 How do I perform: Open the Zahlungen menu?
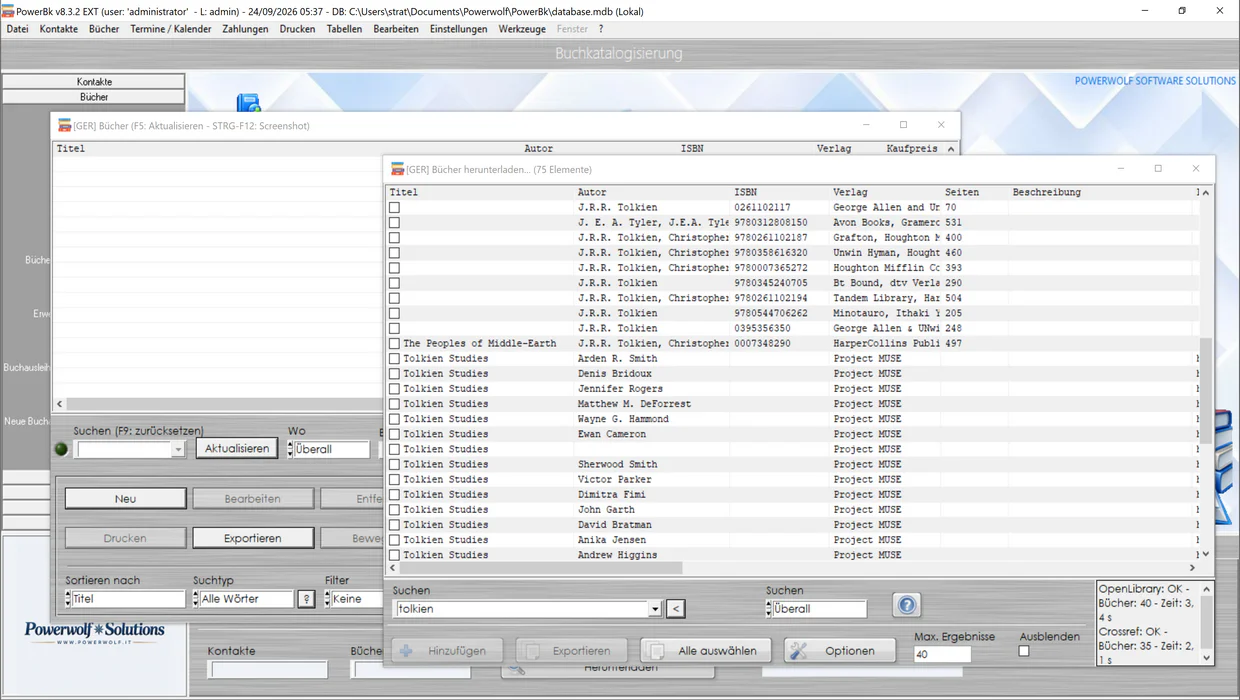tap(245, 29)
